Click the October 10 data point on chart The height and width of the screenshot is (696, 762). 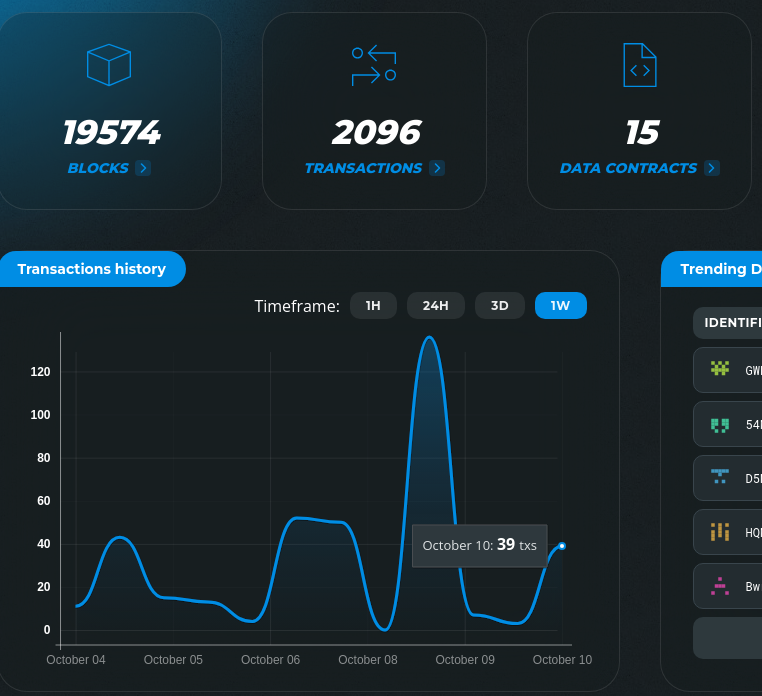[x=562, y=546]
